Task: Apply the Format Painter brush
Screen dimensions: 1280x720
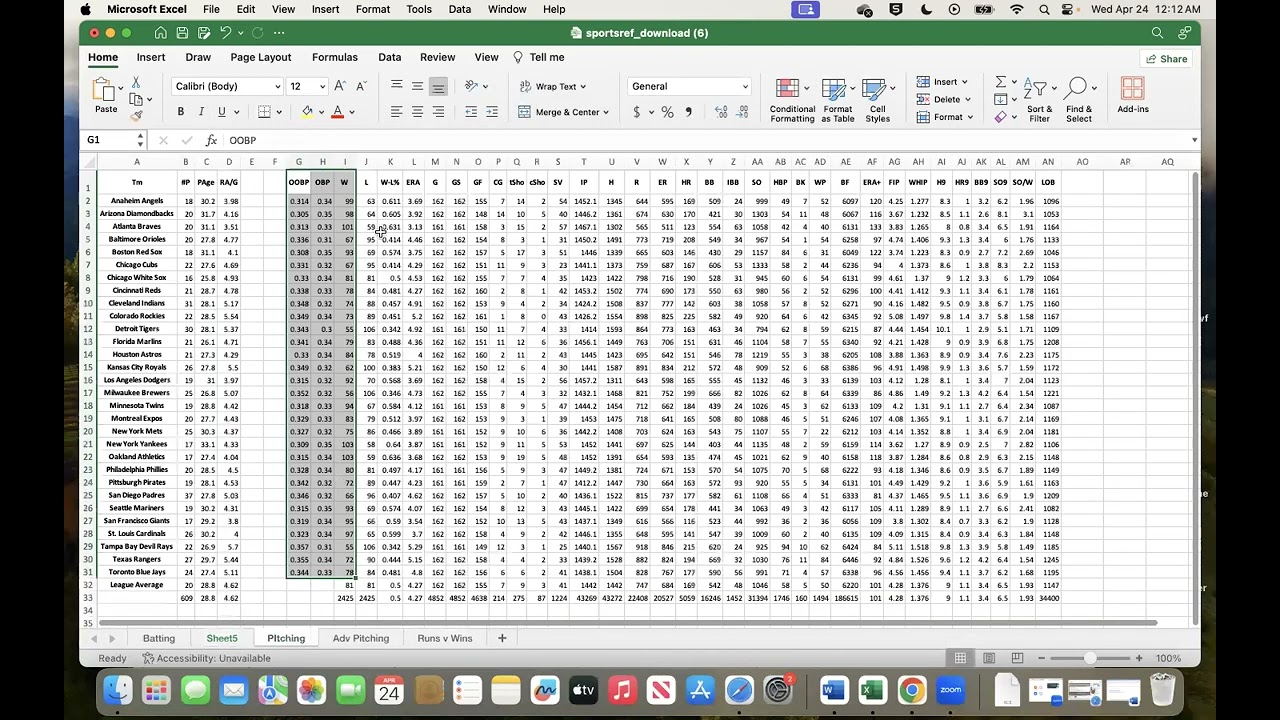Action: point(136,115)
